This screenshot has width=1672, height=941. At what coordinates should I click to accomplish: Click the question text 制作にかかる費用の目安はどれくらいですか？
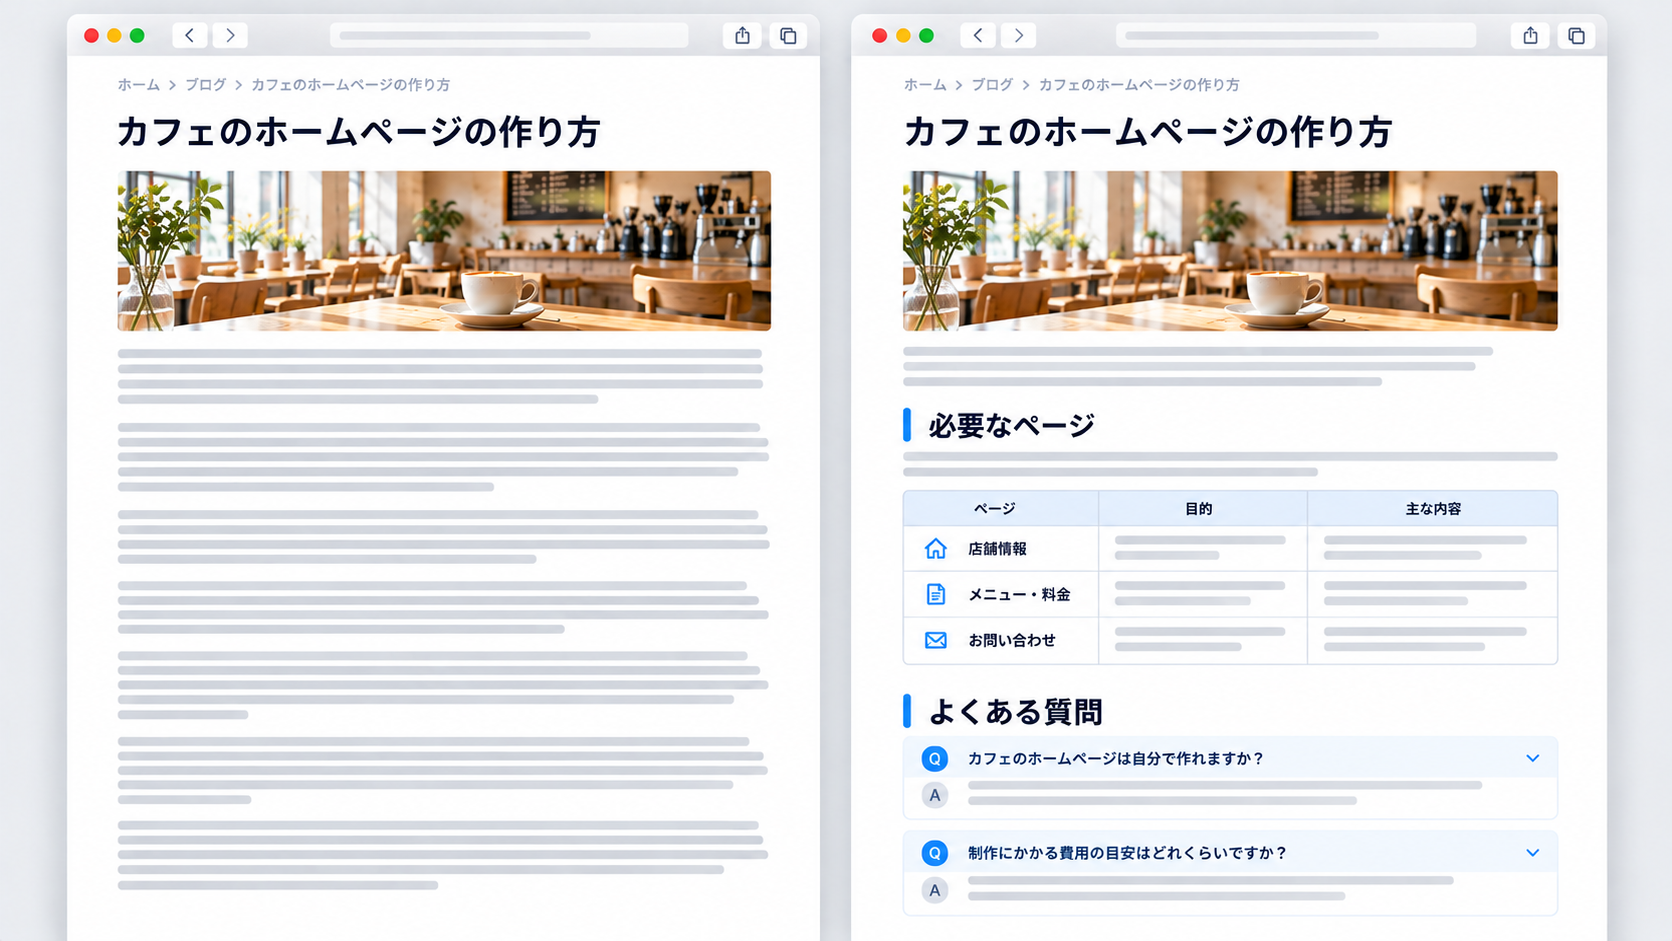pyautogui.click(x=1128, y=853)
